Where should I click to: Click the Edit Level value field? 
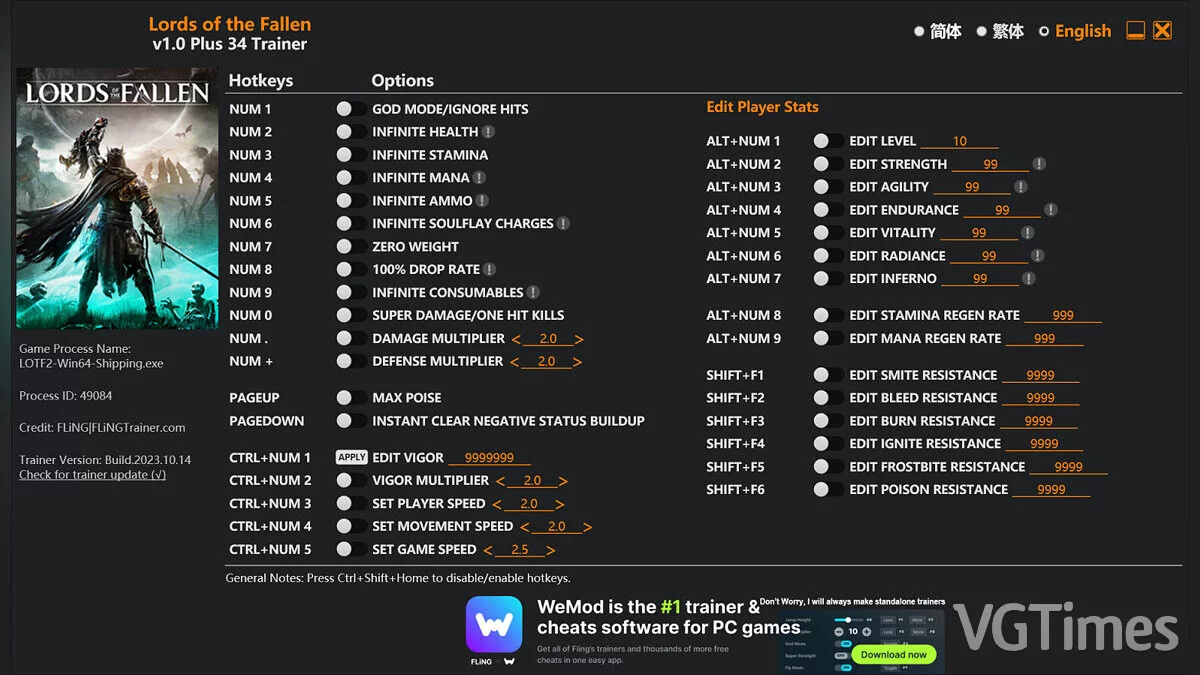pos(960,142)
